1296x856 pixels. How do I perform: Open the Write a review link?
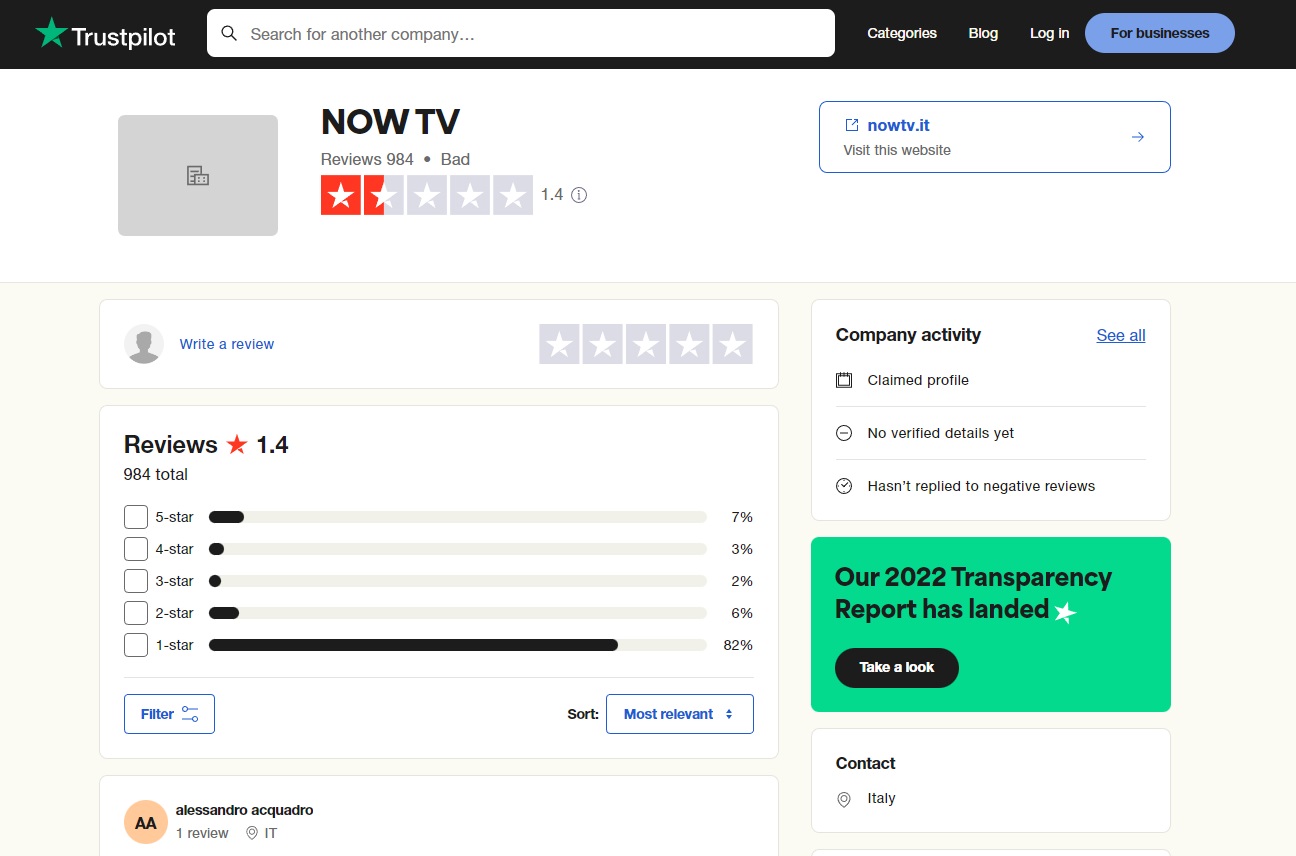pos(226,343)
